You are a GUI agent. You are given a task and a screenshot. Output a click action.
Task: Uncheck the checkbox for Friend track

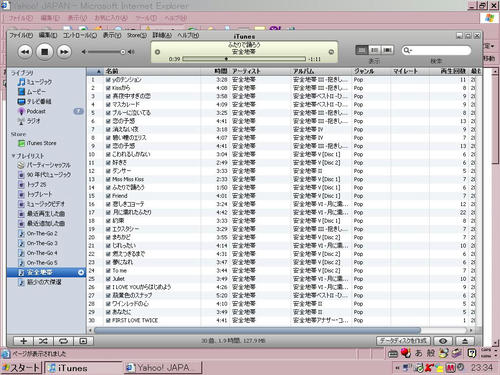[x=108, y=196]
